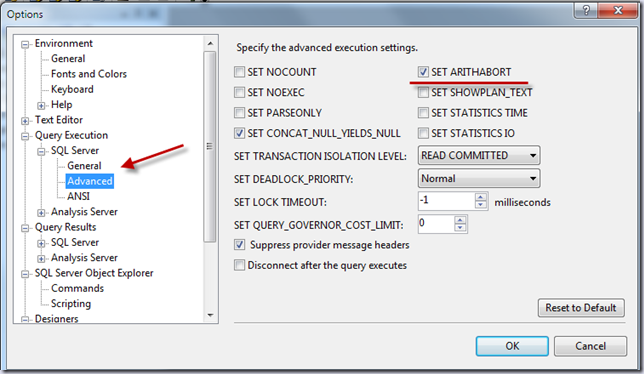644x374 pixels.
Task: Collapse SQL Server under Query Execution
Action: (x=41, y=151)
